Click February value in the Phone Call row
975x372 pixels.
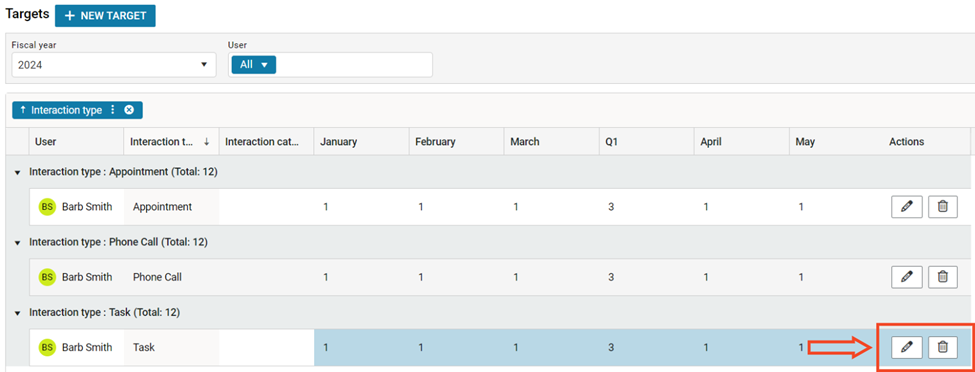click(x=421, y=277)
